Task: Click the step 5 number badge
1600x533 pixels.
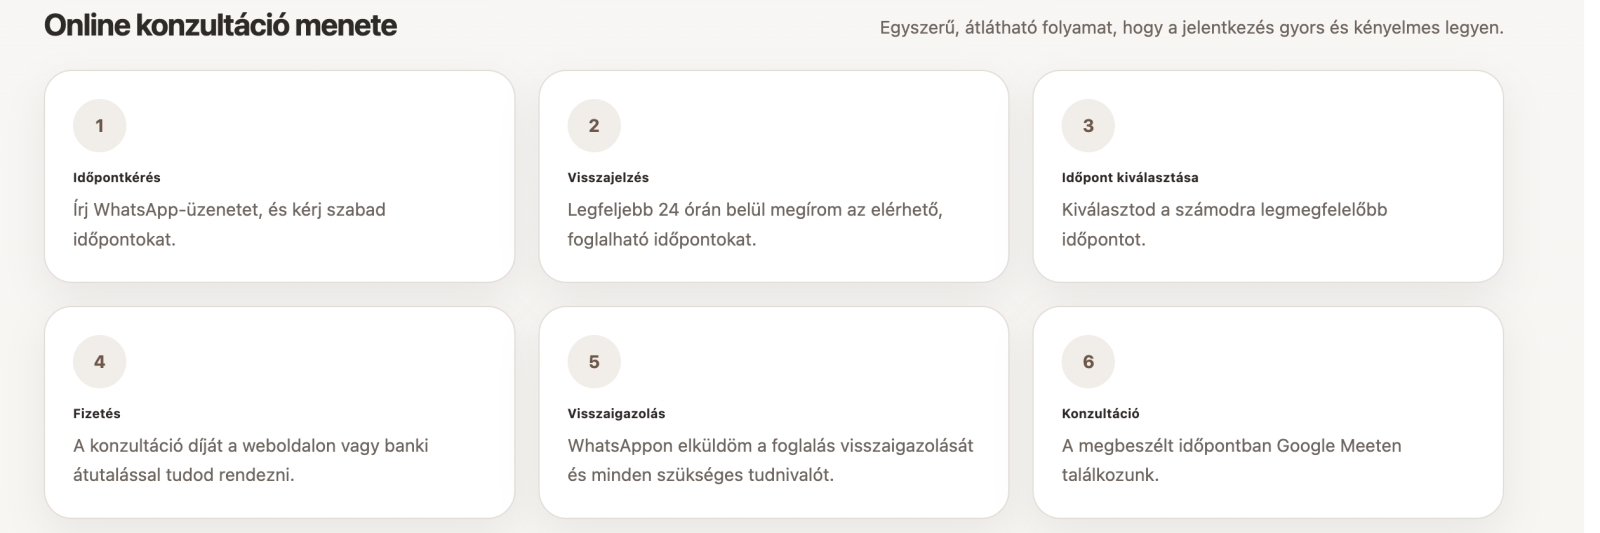Action: pos(594,362)
